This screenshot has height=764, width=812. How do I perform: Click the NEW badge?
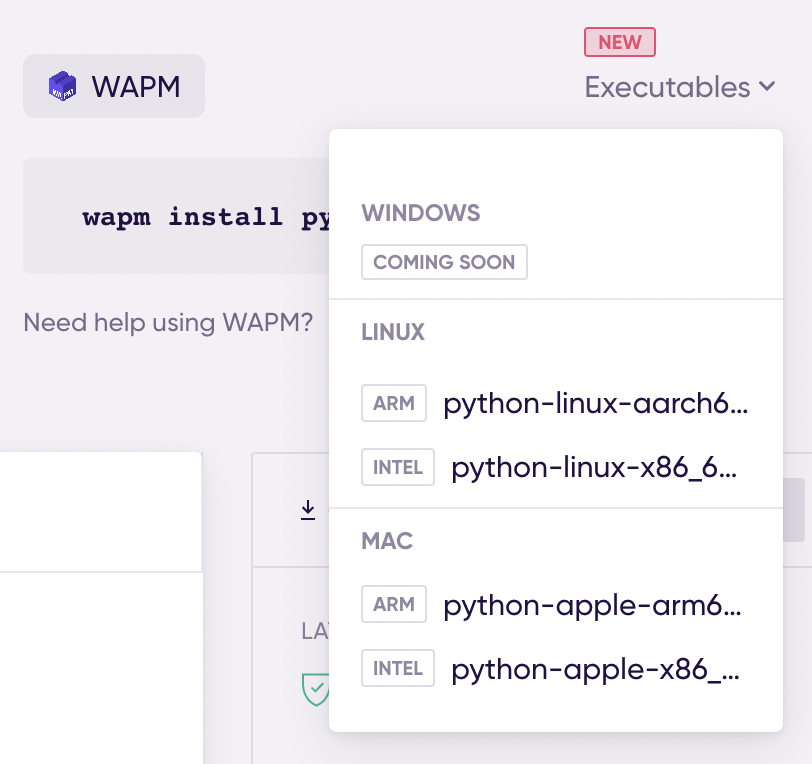tap(619, 42)
